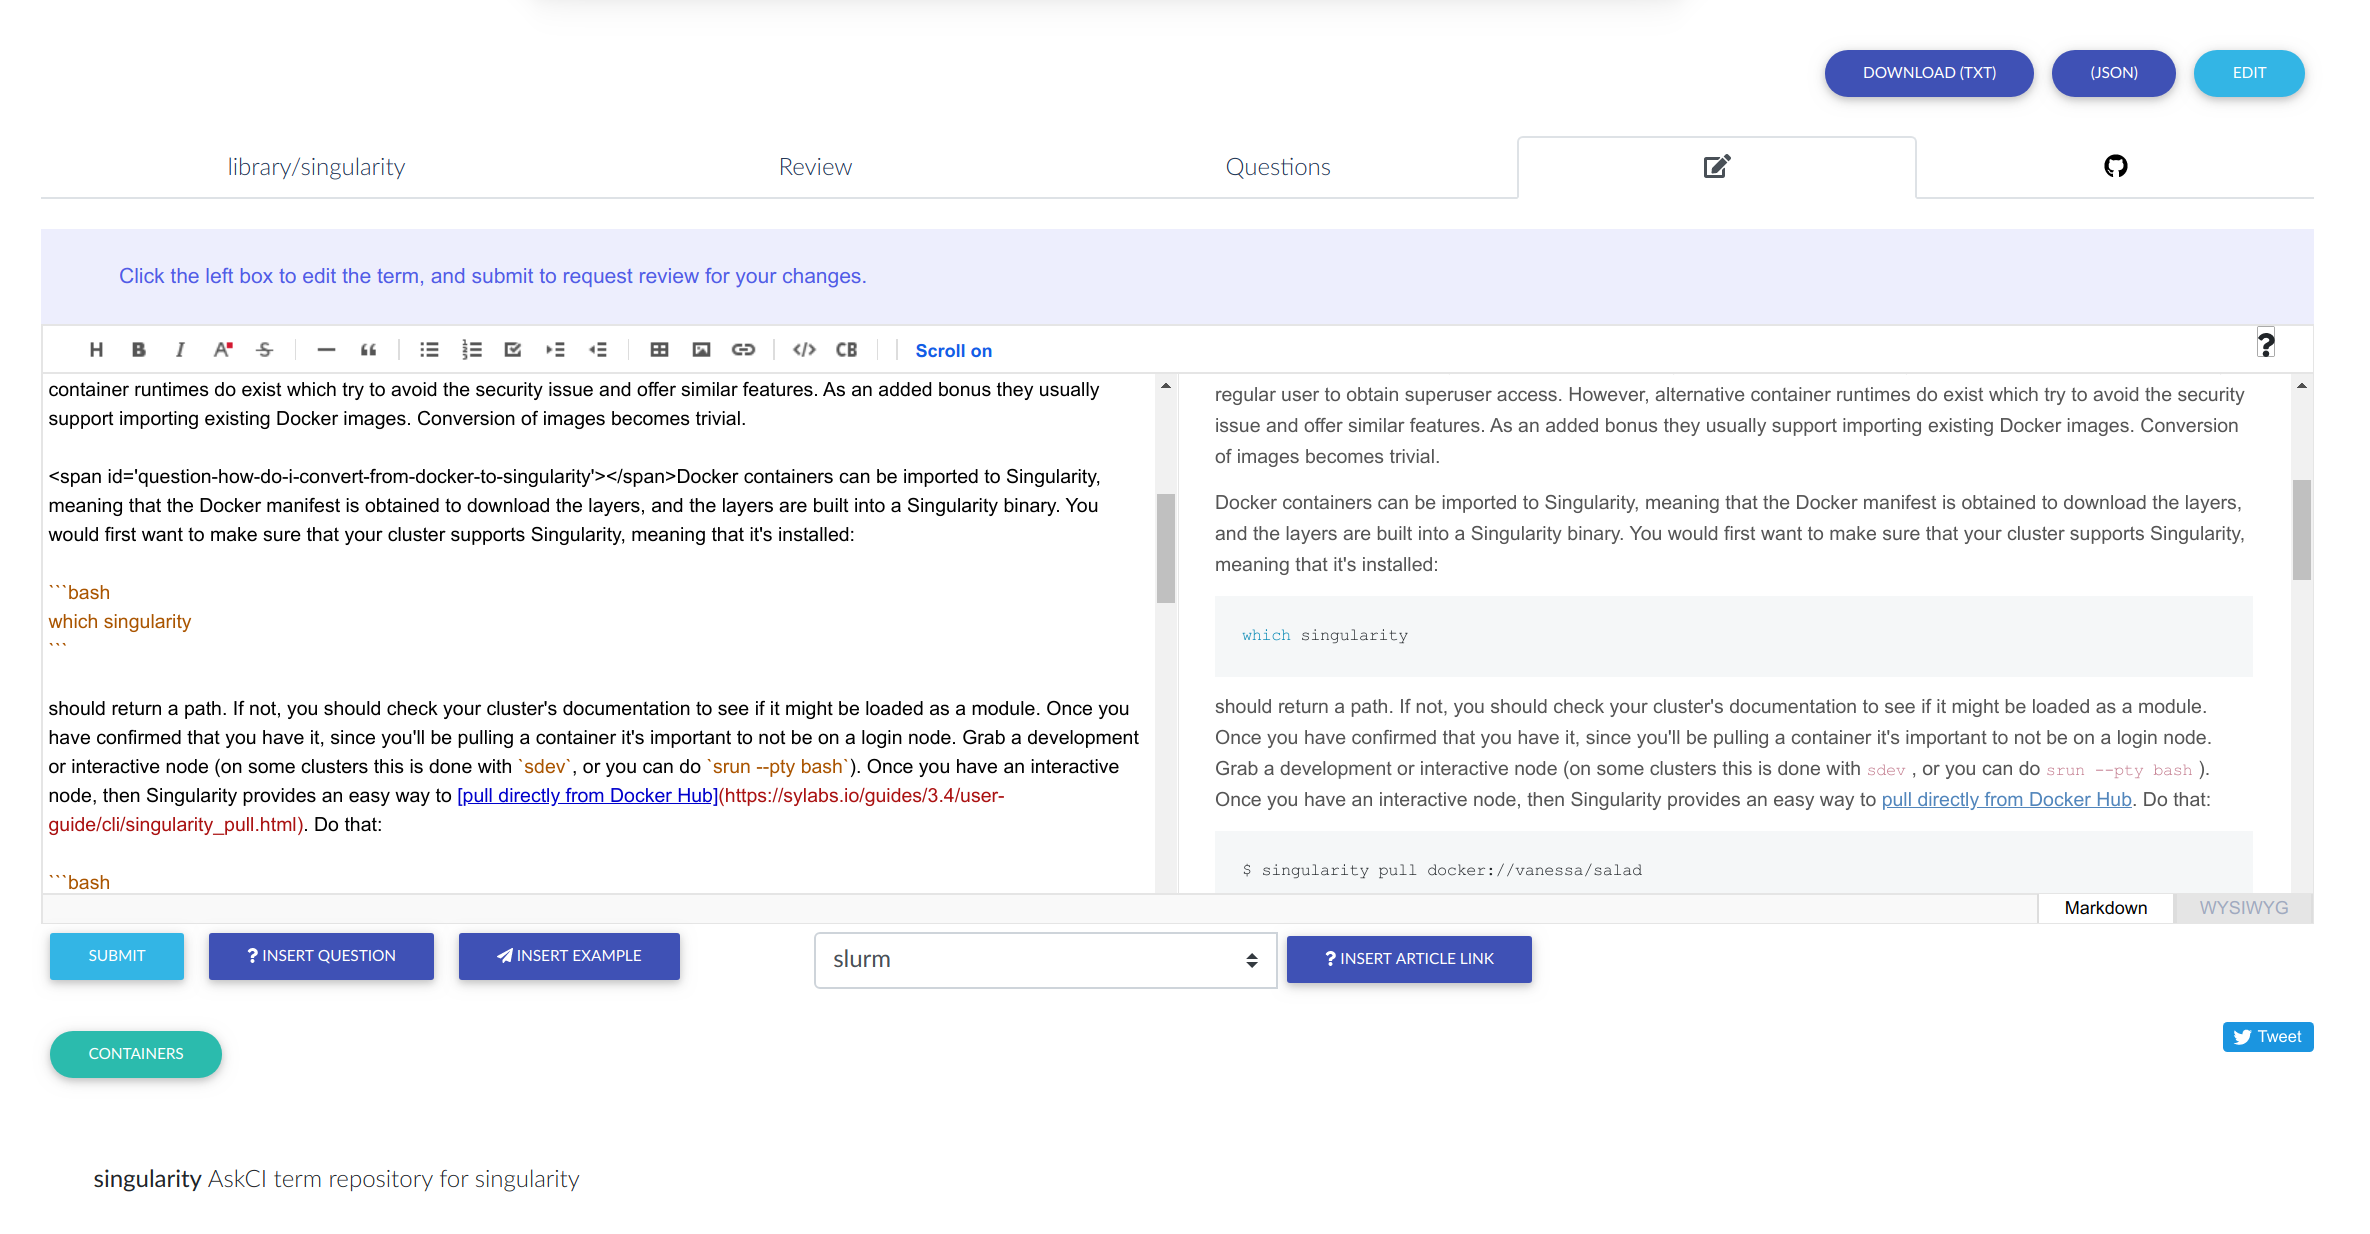
Task: Click the Docker Hub link text in markdown source
Action: point(587,796)
